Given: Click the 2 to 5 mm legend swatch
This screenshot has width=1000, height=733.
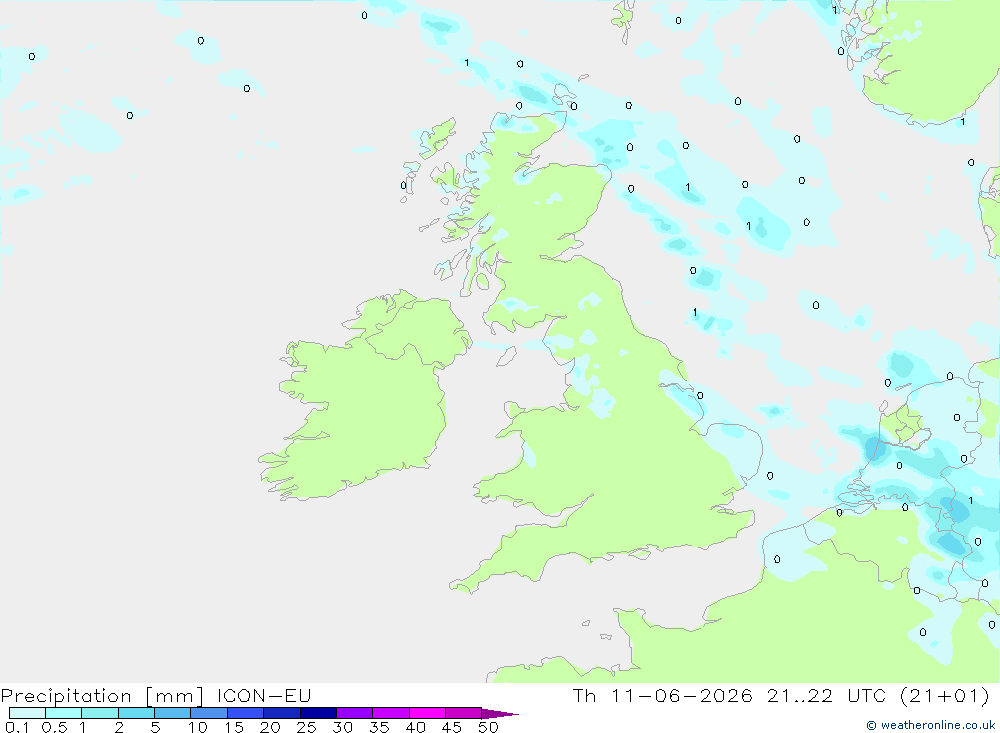Looking at the screenshot, I should coord(136,713).
